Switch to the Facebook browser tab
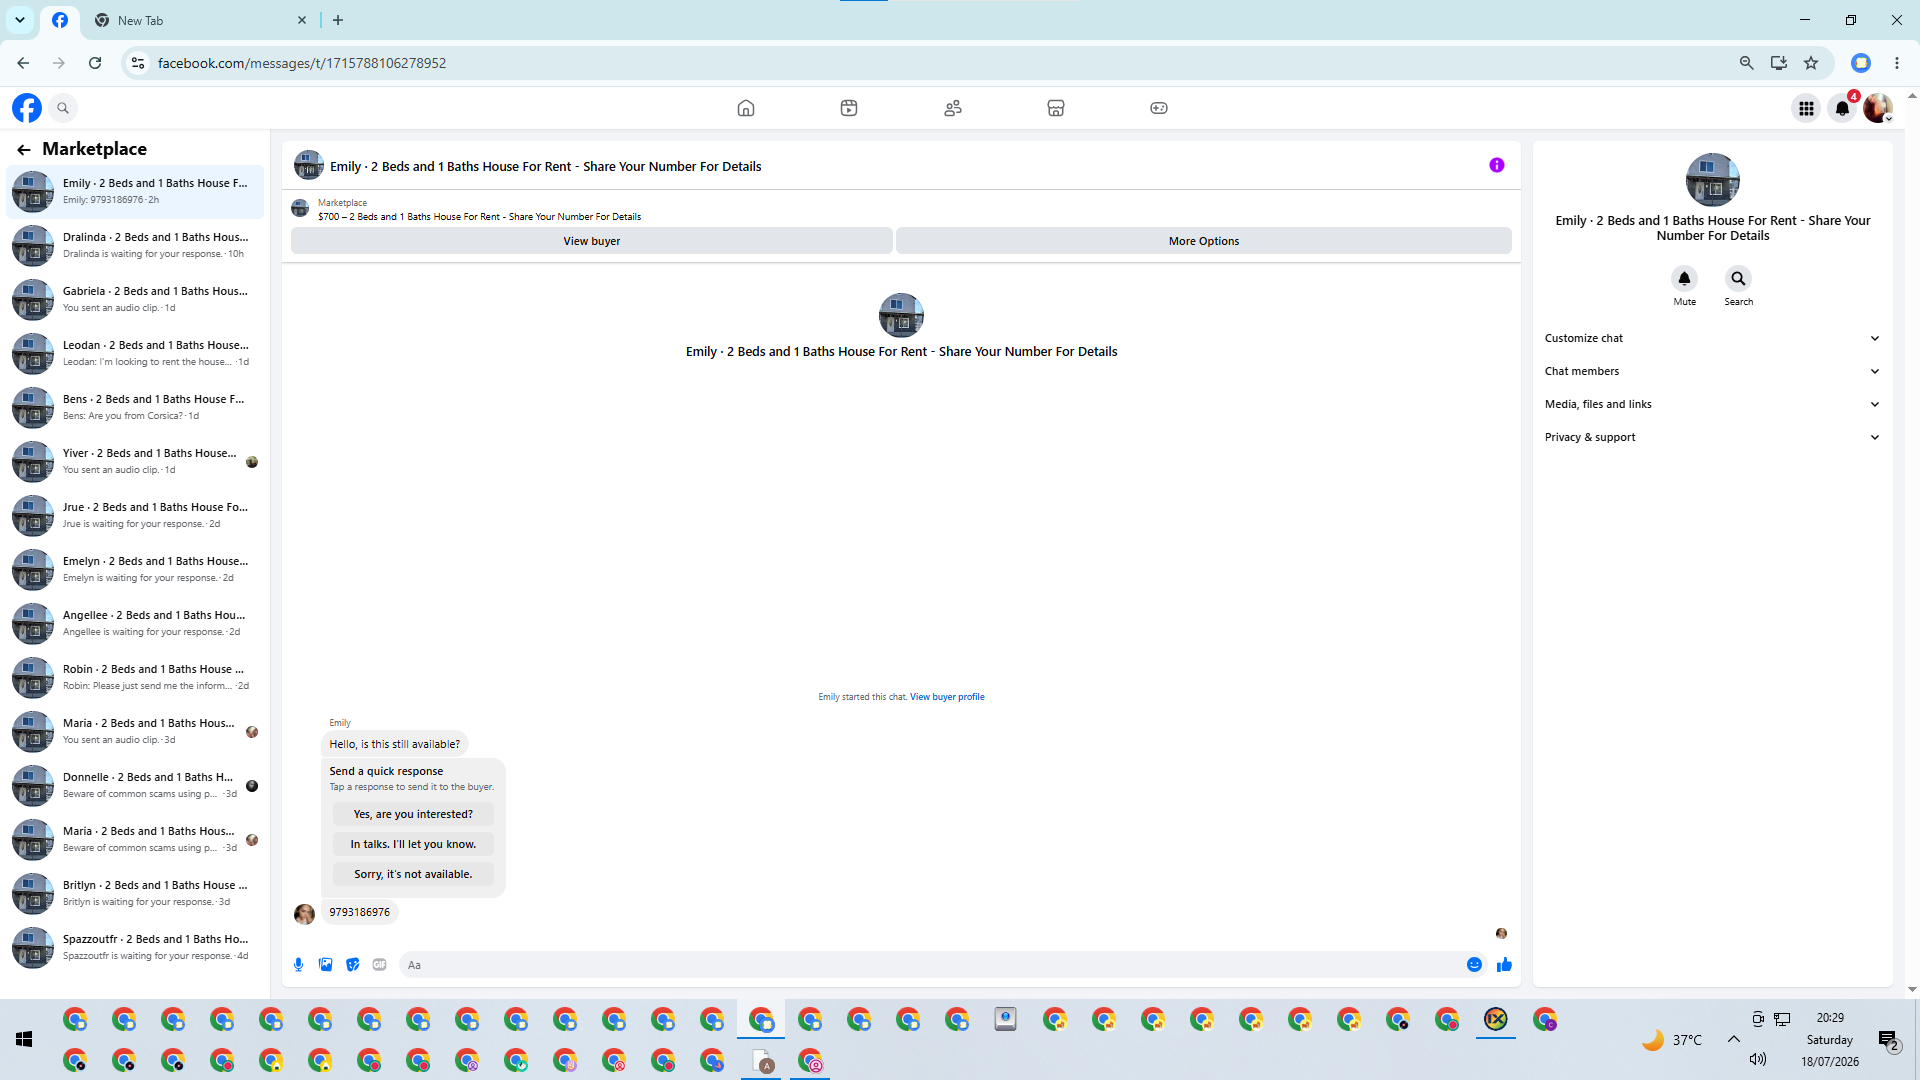 point(60,20)
